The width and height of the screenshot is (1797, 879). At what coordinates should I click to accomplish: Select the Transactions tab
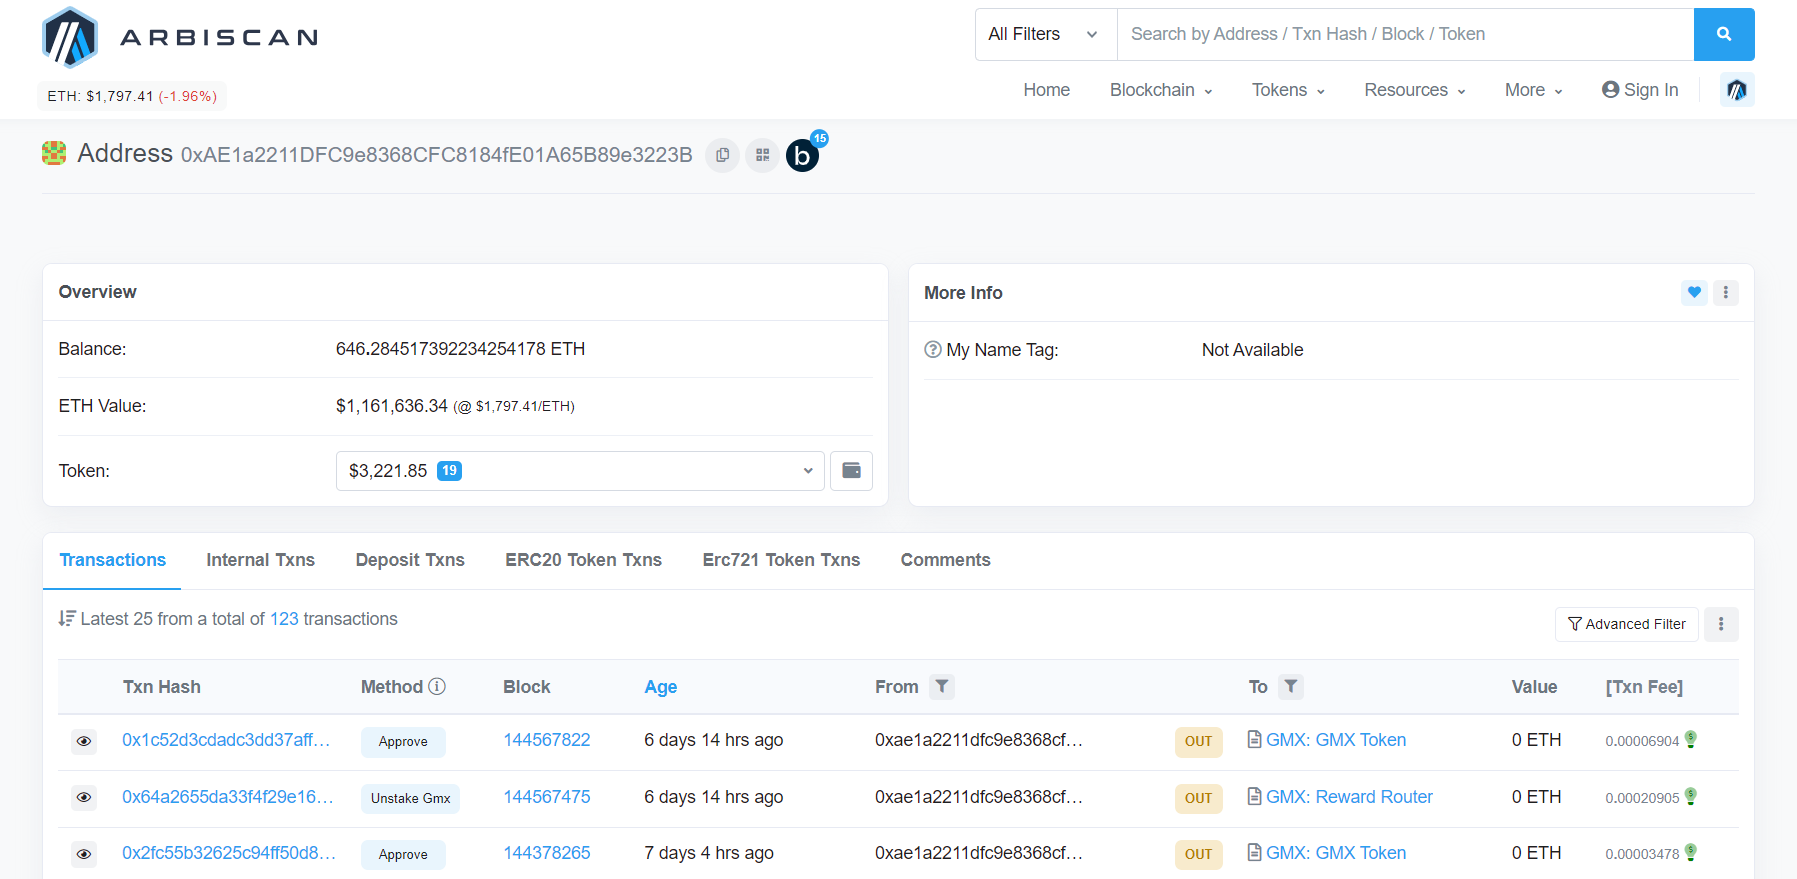[112, 560]
